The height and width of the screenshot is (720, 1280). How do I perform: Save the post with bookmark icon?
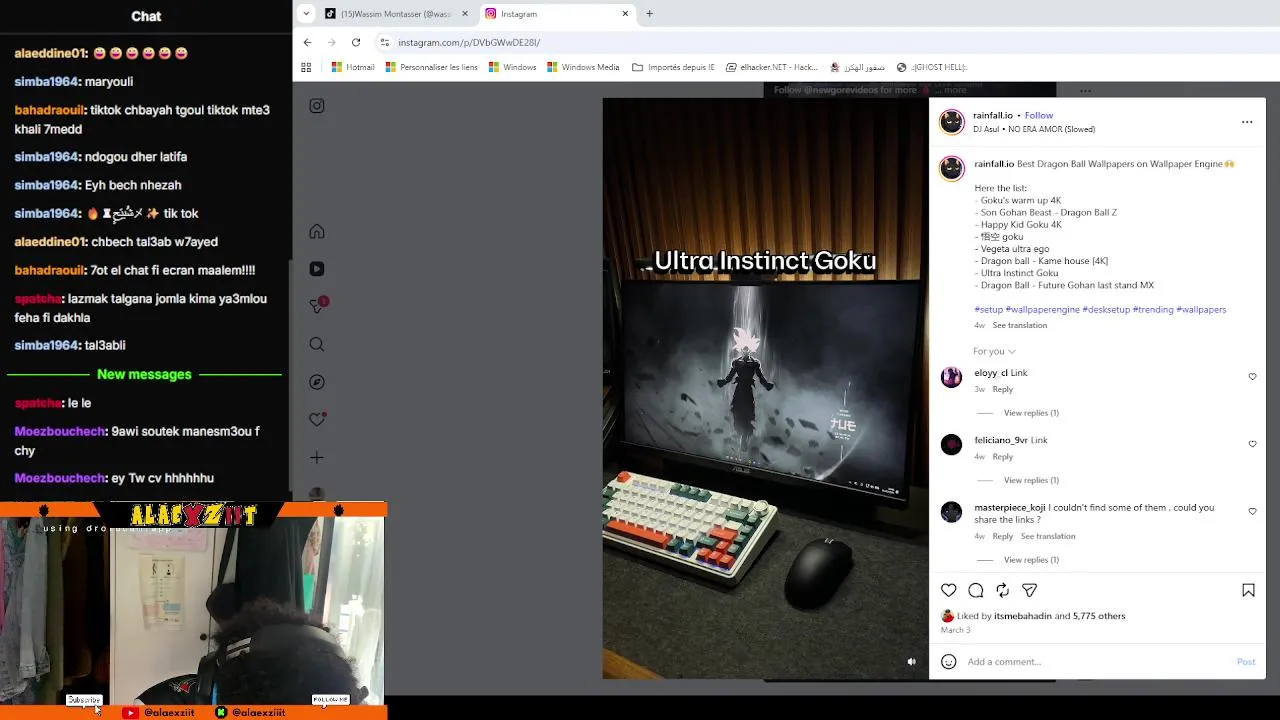(x=1248, y=590)
